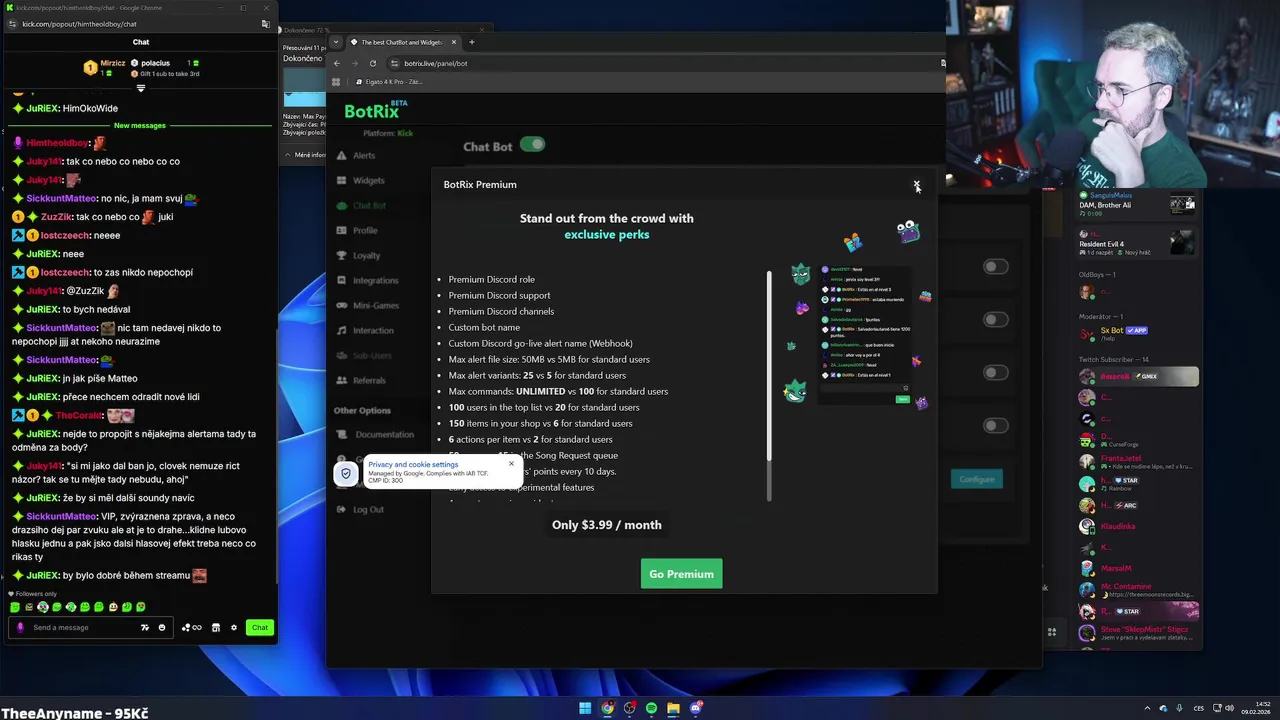This screenshot has width=1280, height=720.
Task: Click Log Out in BotRix sidebar
Action: tap(368, 509)
